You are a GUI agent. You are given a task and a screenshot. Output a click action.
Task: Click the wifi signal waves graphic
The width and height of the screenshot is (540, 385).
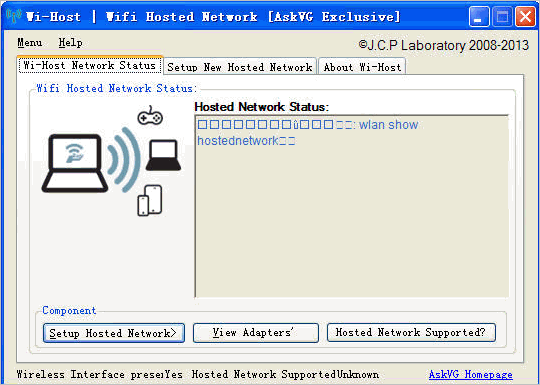pos(124,160)
